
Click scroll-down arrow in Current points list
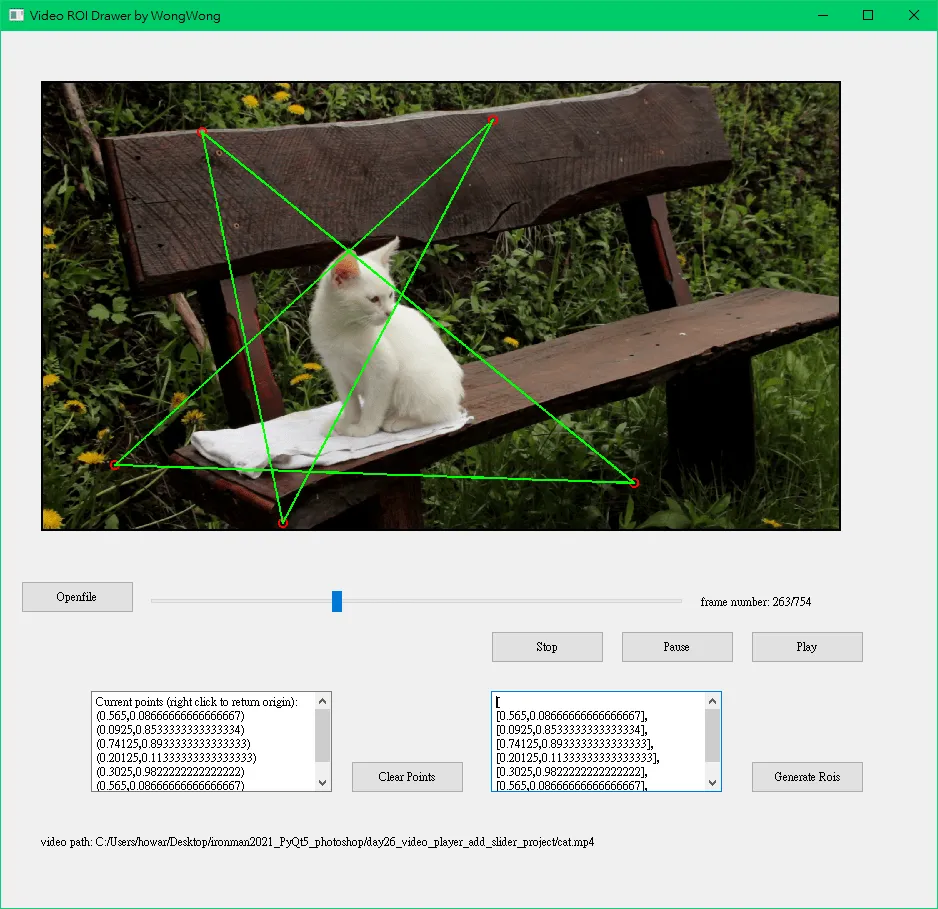[322, 782]
